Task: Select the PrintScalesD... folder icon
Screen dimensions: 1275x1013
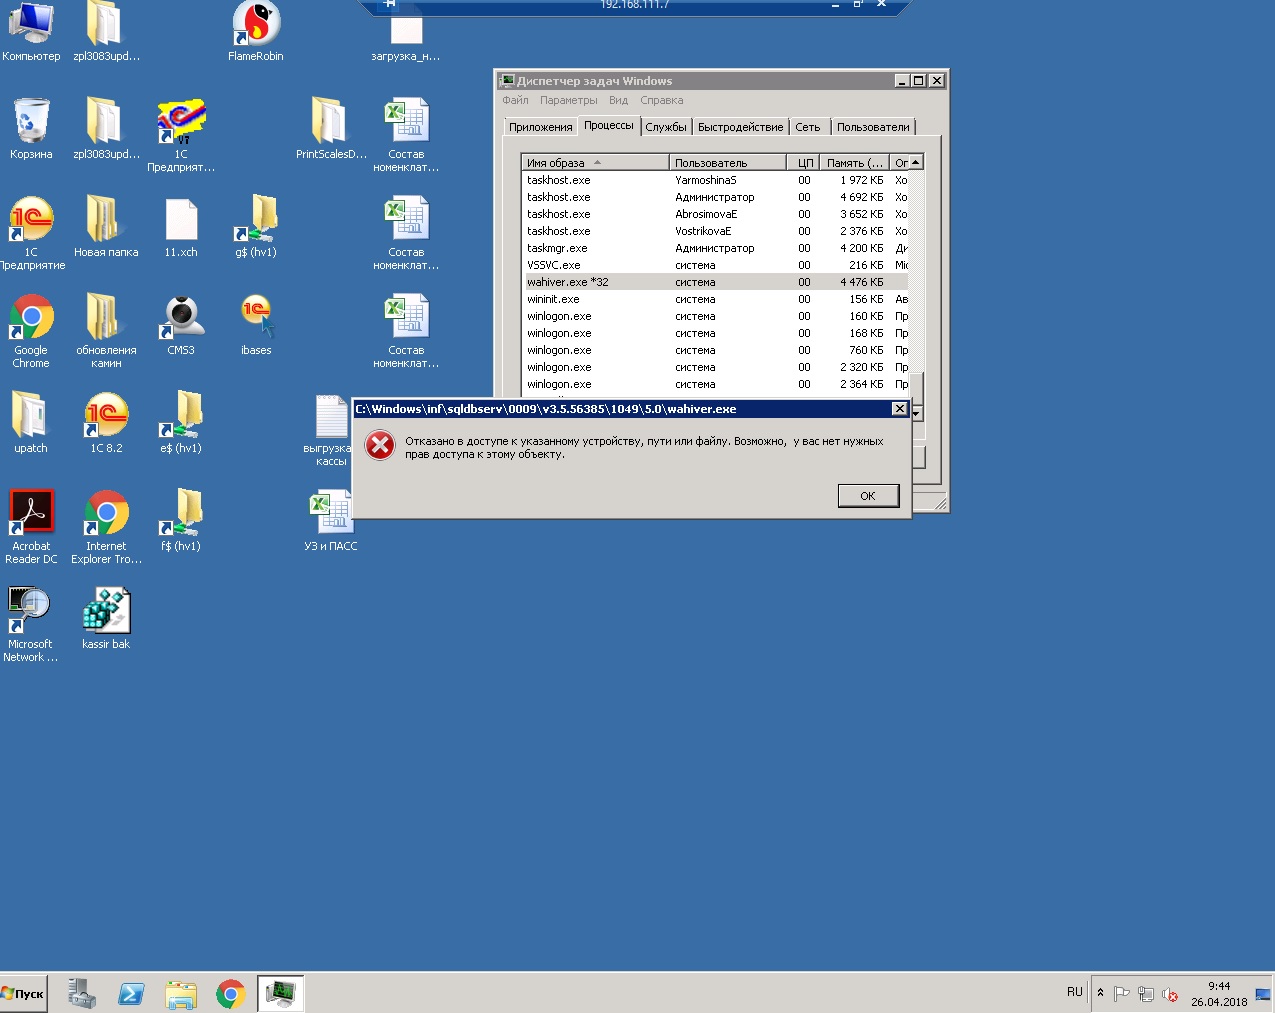Action: coord(331,128)
